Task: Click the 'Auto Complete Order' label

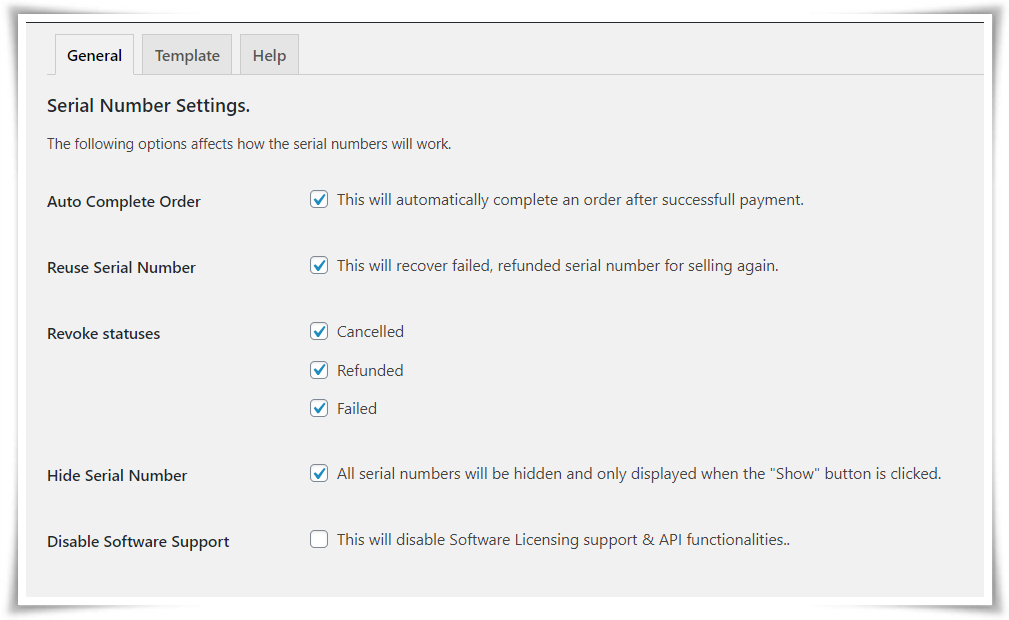Action: coord(124,202)
